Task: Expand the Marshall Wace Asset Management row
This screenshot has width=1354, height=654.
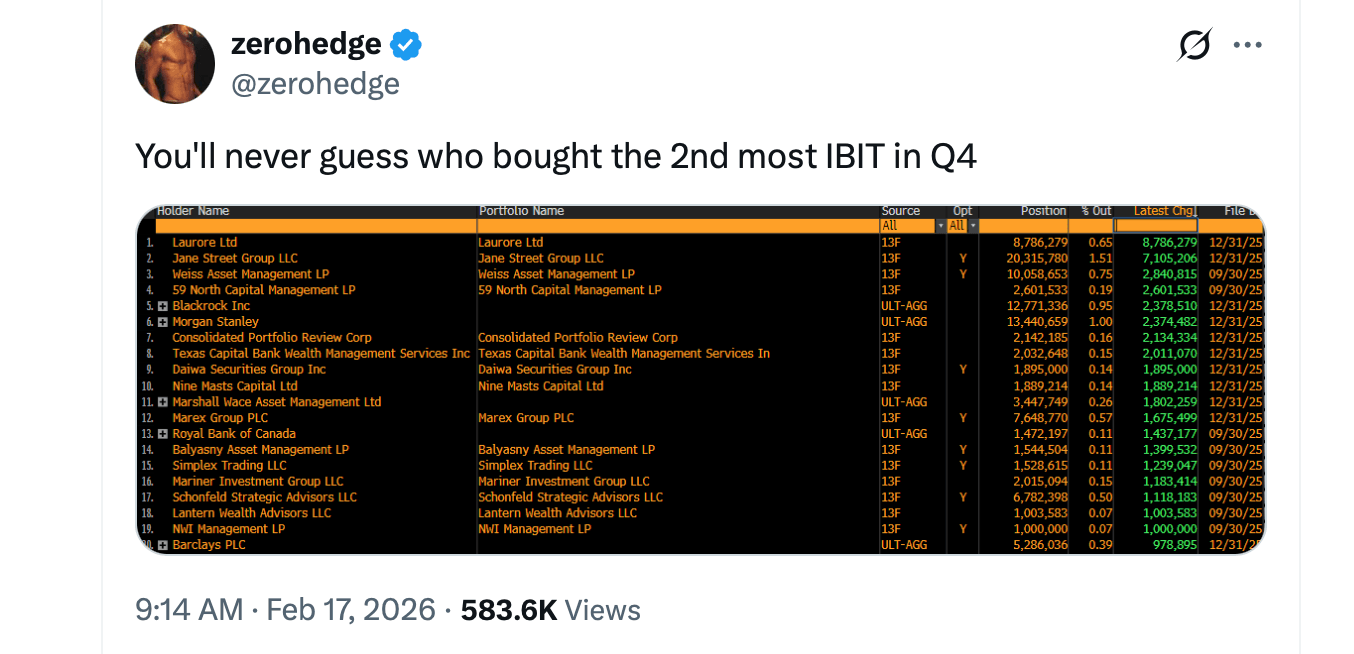Action: point(161,401)
